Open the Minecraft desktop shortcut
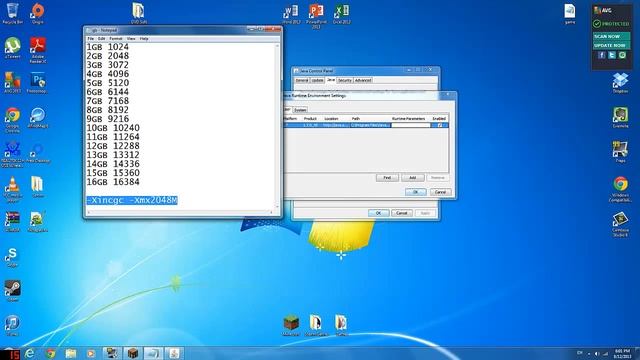640x360 pixels. 291,325
